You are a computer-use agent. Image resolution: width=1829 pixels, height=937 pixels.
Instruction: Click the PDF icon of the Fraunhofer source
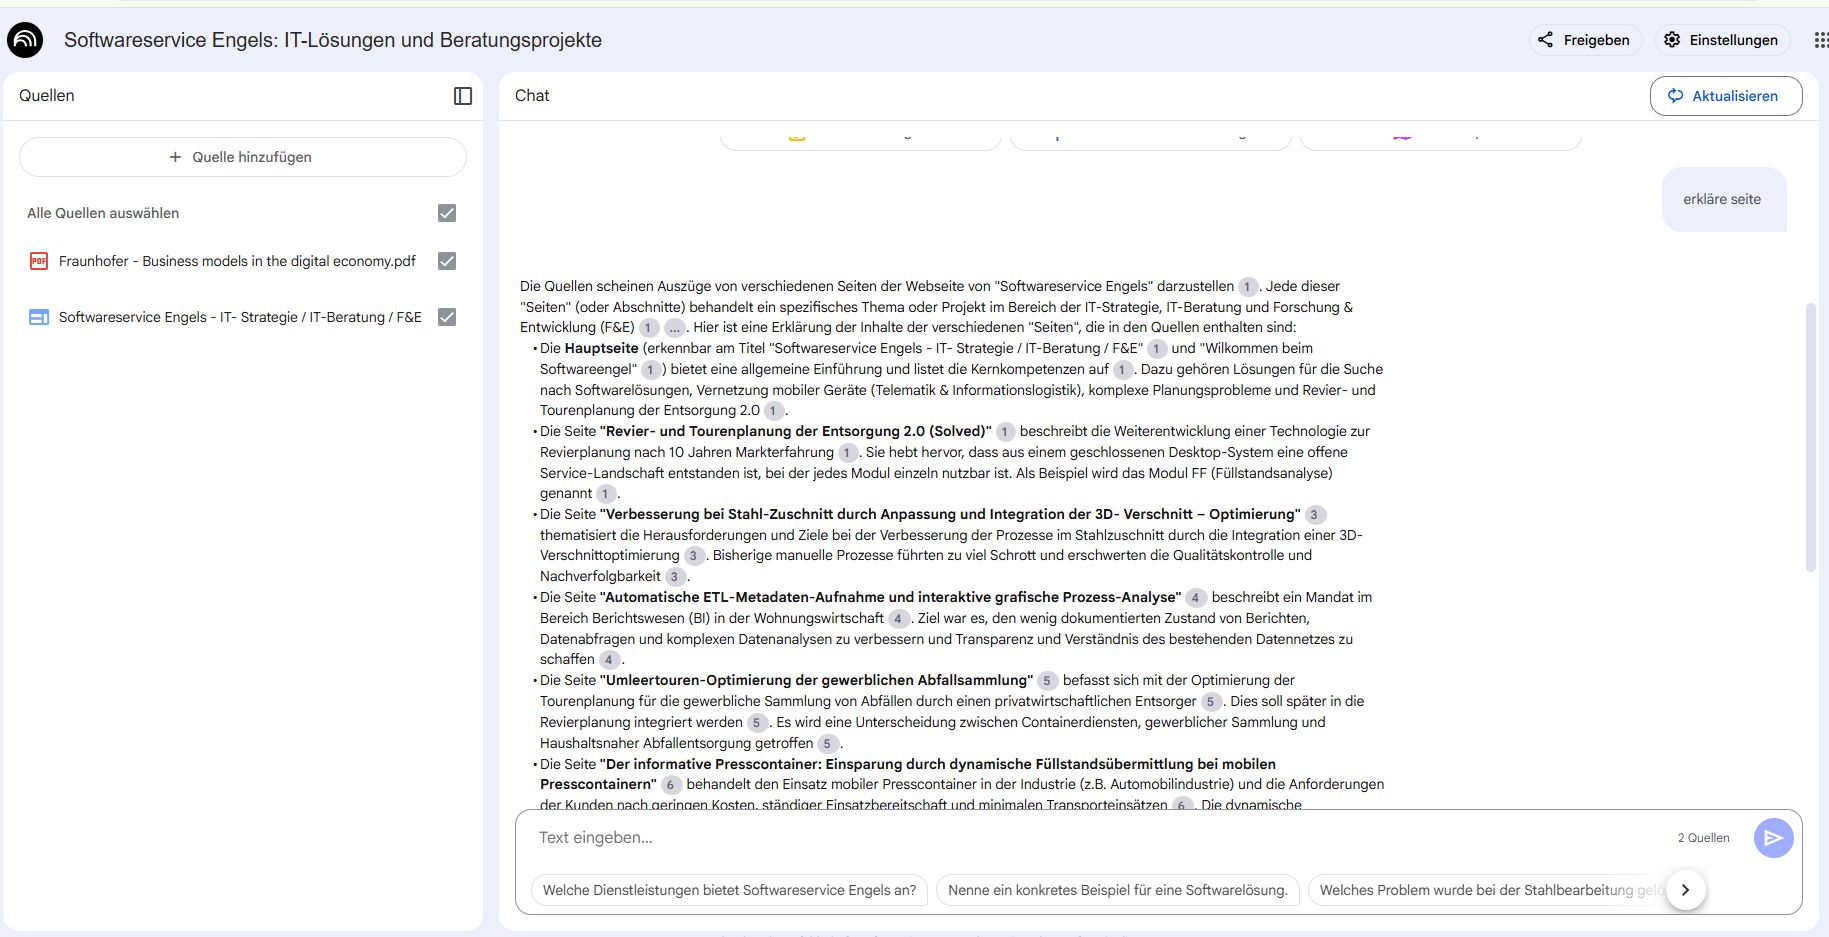click(39, 261)
